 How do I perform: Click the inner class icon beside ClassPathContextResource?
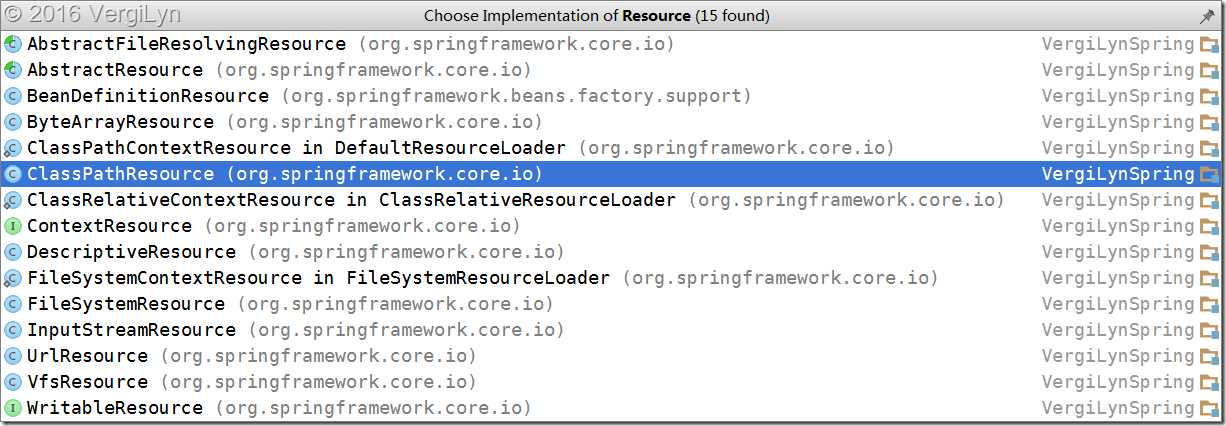13,148
